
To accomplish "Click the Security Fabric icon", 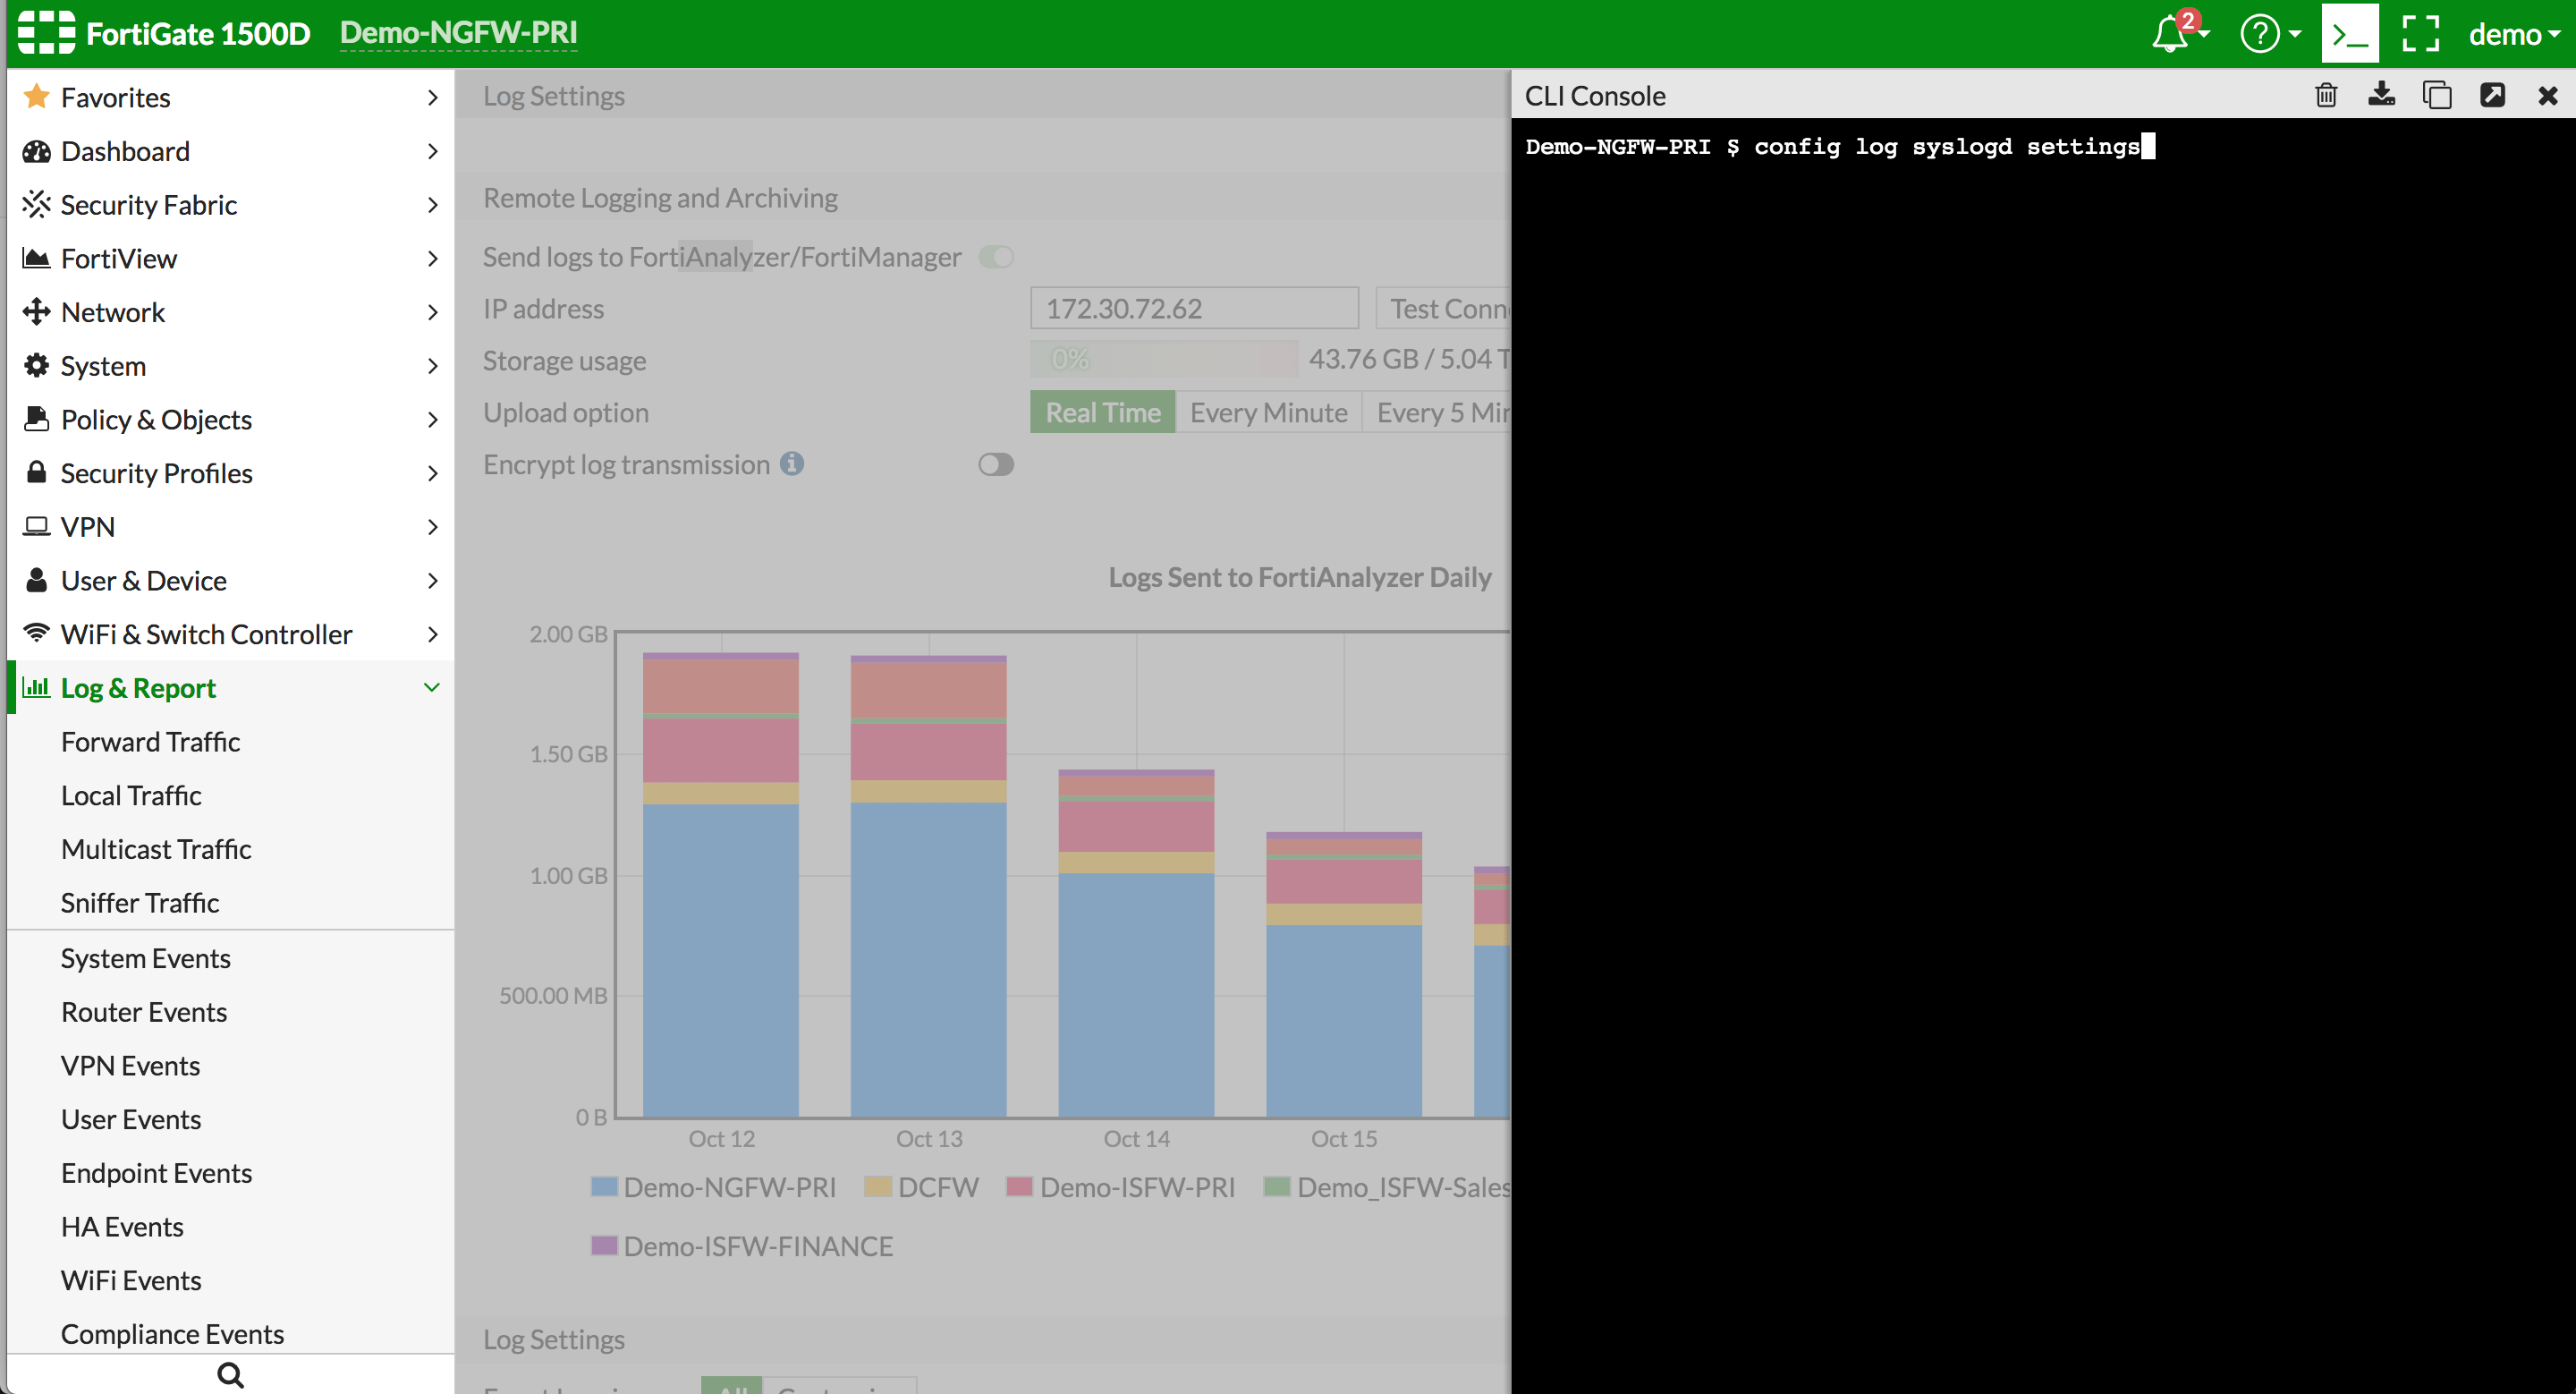I will coord(36,204).
